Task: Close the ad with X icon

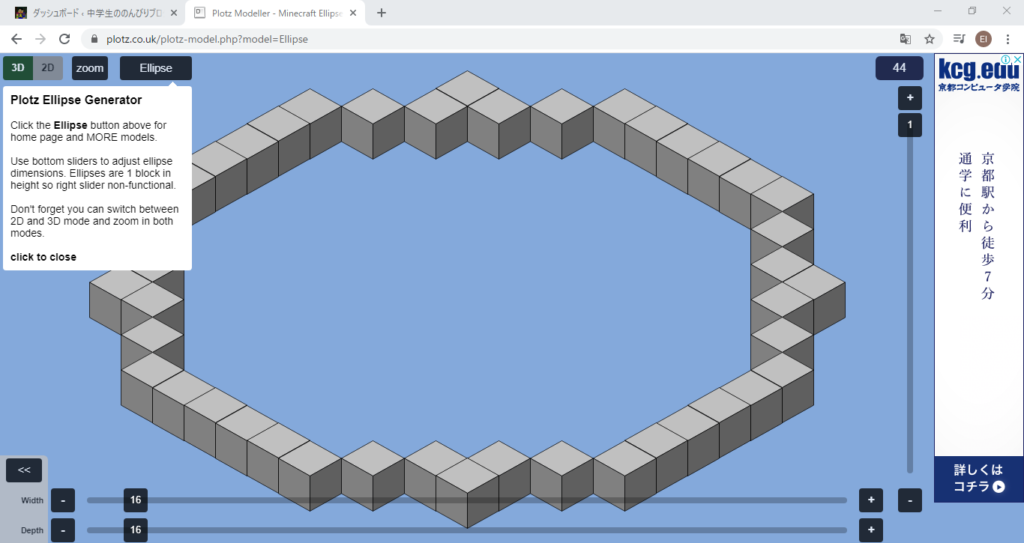Action: pos(1017,59)
